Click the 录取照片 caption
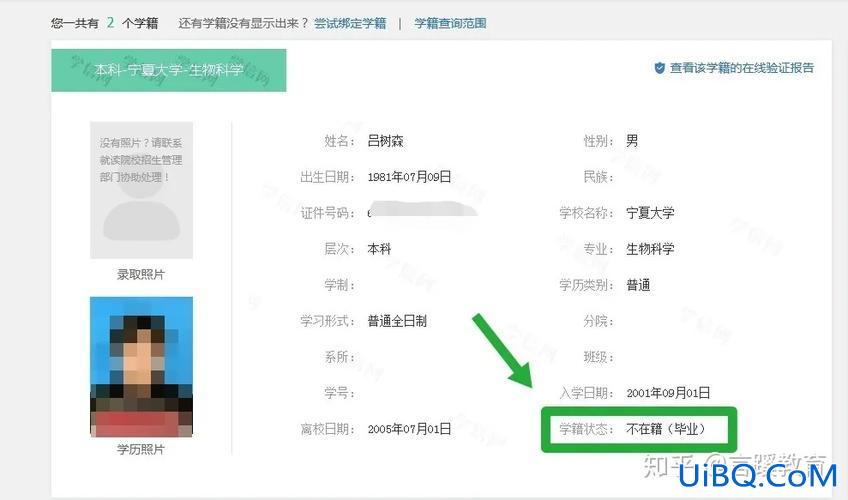This screenshot has height=500, width=848. coord(141,275)
